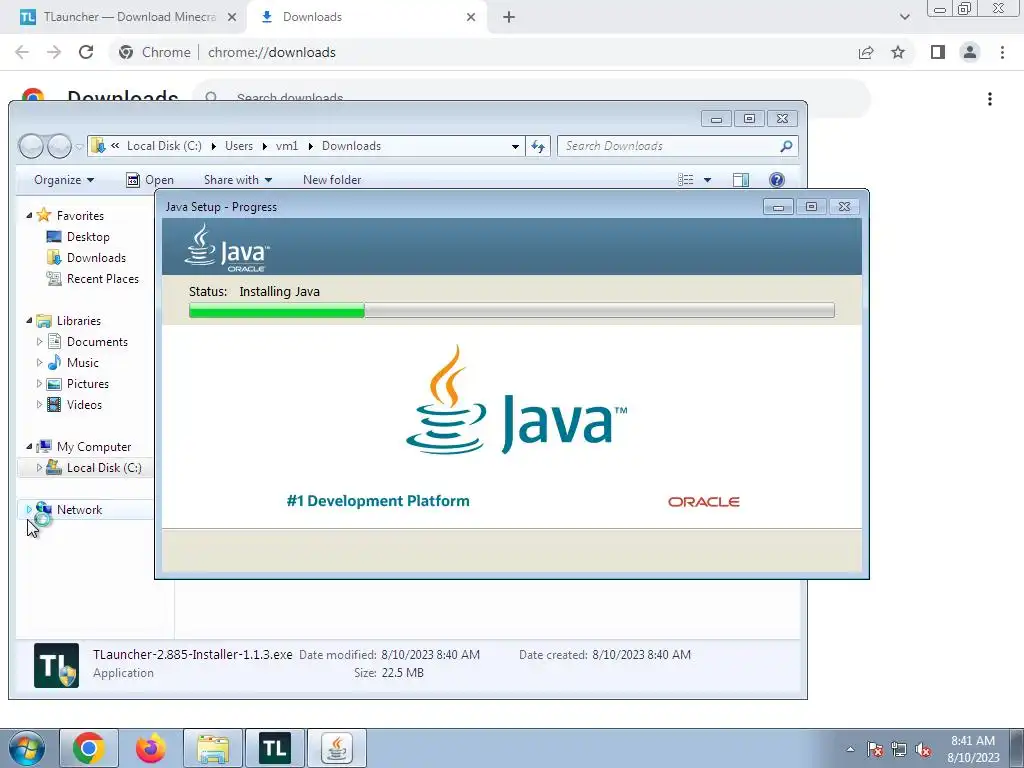The height and width of the screenshot is (768, 1024).
Task: Collapse the Favorites group
Action: click(x=29, y=215)
